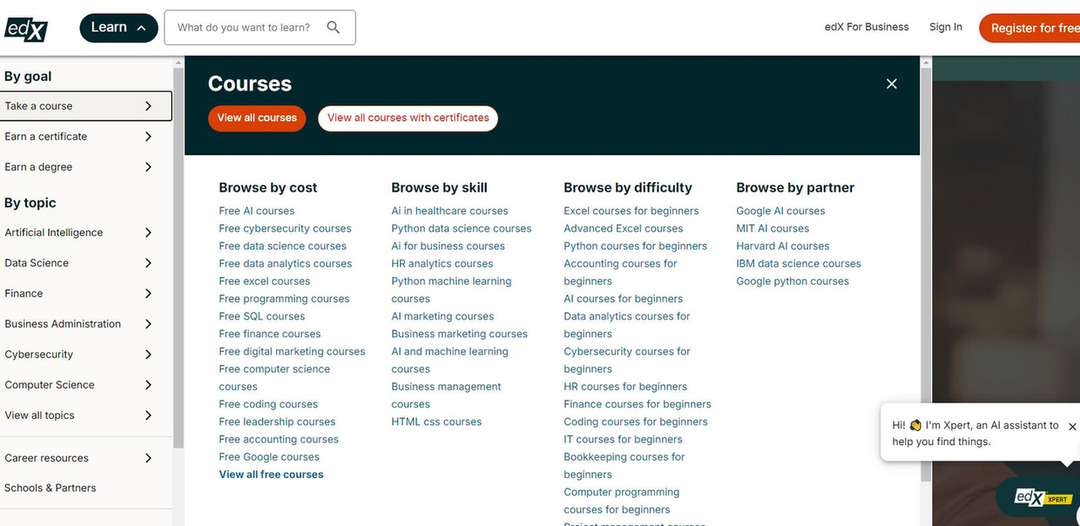This screenshot has width=1080, height=526.
Task: Open IT courses for beginners link
Action: click(x=623, y=439)
